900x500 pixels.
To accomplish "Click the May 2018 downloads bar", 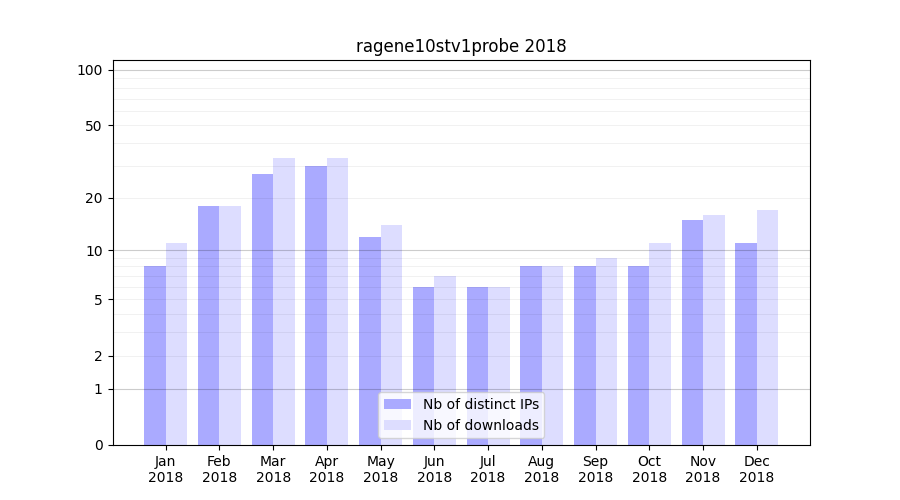I will coord(391,335).
